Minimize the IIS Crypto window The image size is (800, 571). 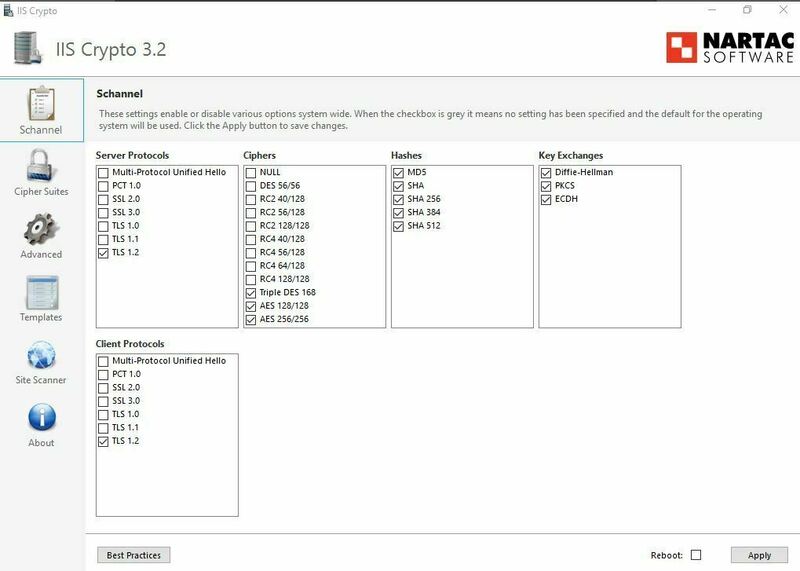pyautogui.click(x=712, y=10)
